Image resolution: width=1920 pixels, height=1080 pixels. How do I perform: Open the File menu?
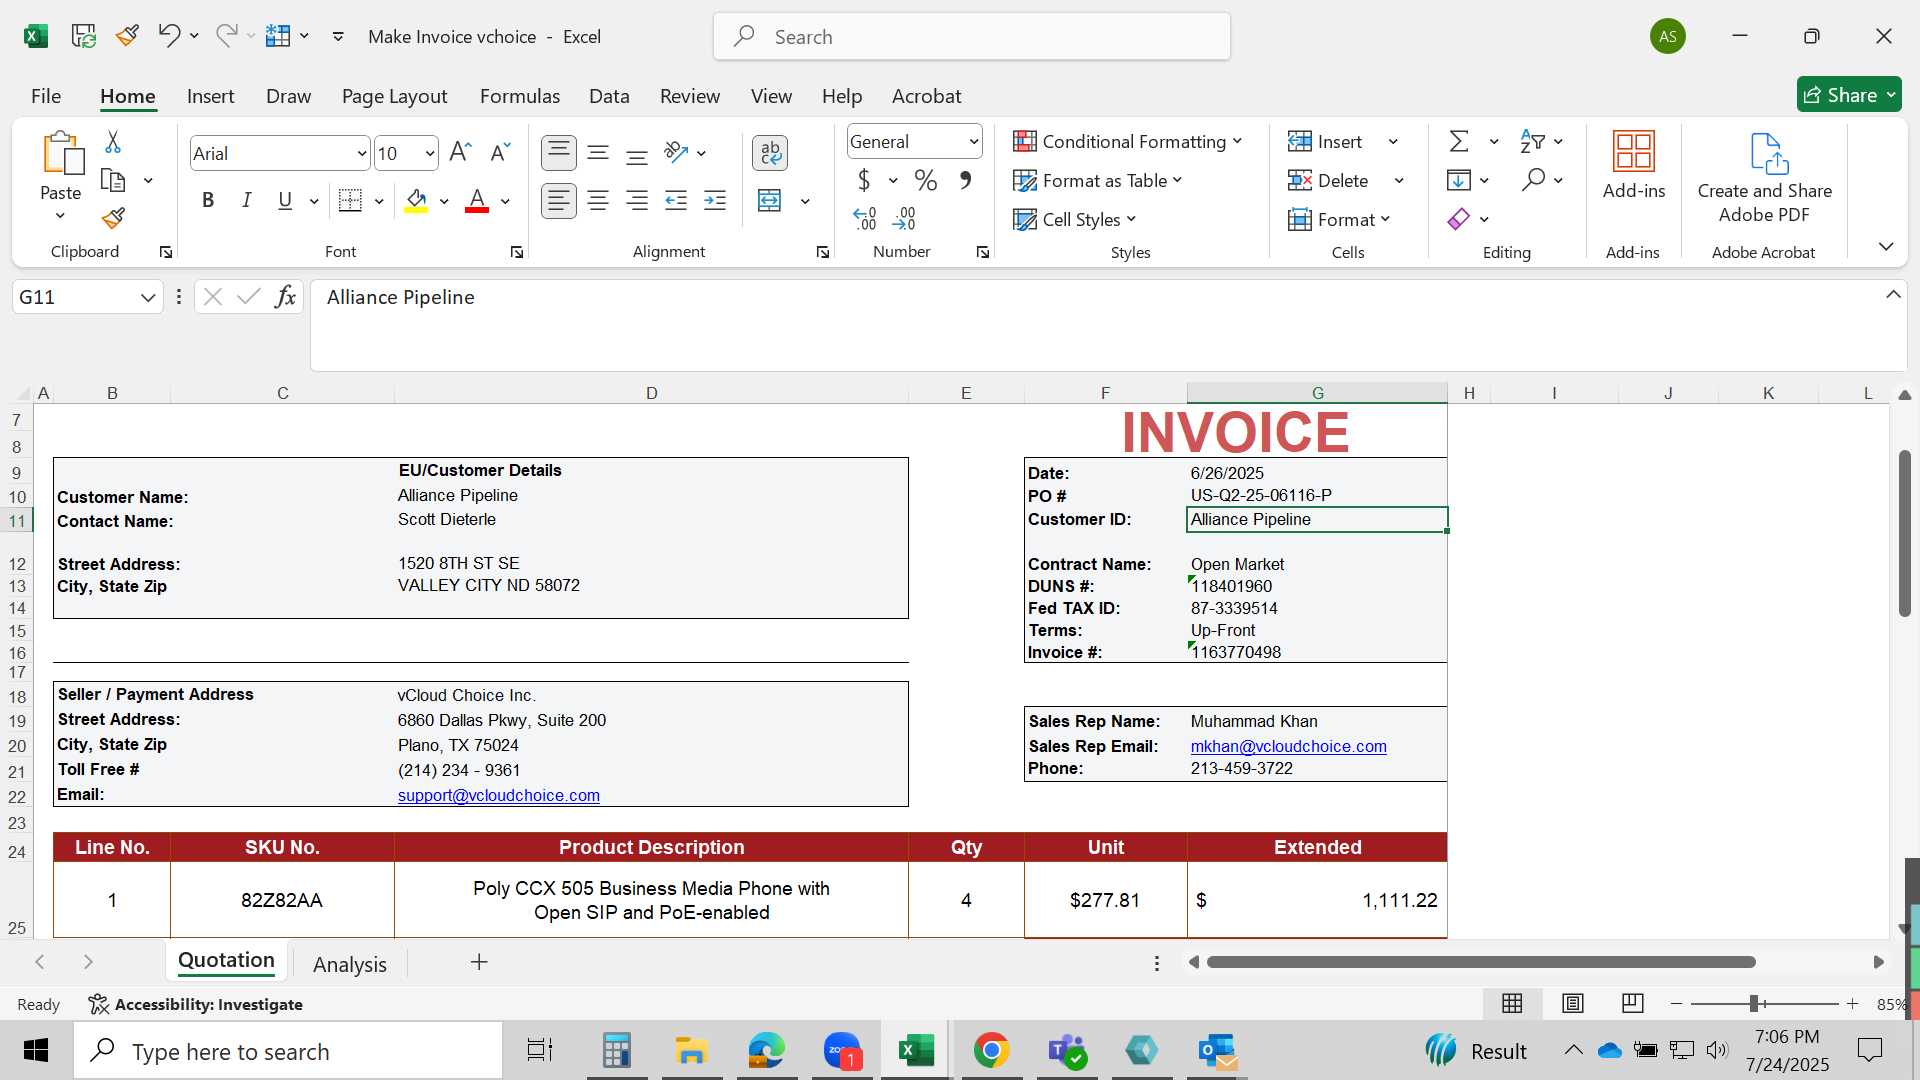[46, 96]
